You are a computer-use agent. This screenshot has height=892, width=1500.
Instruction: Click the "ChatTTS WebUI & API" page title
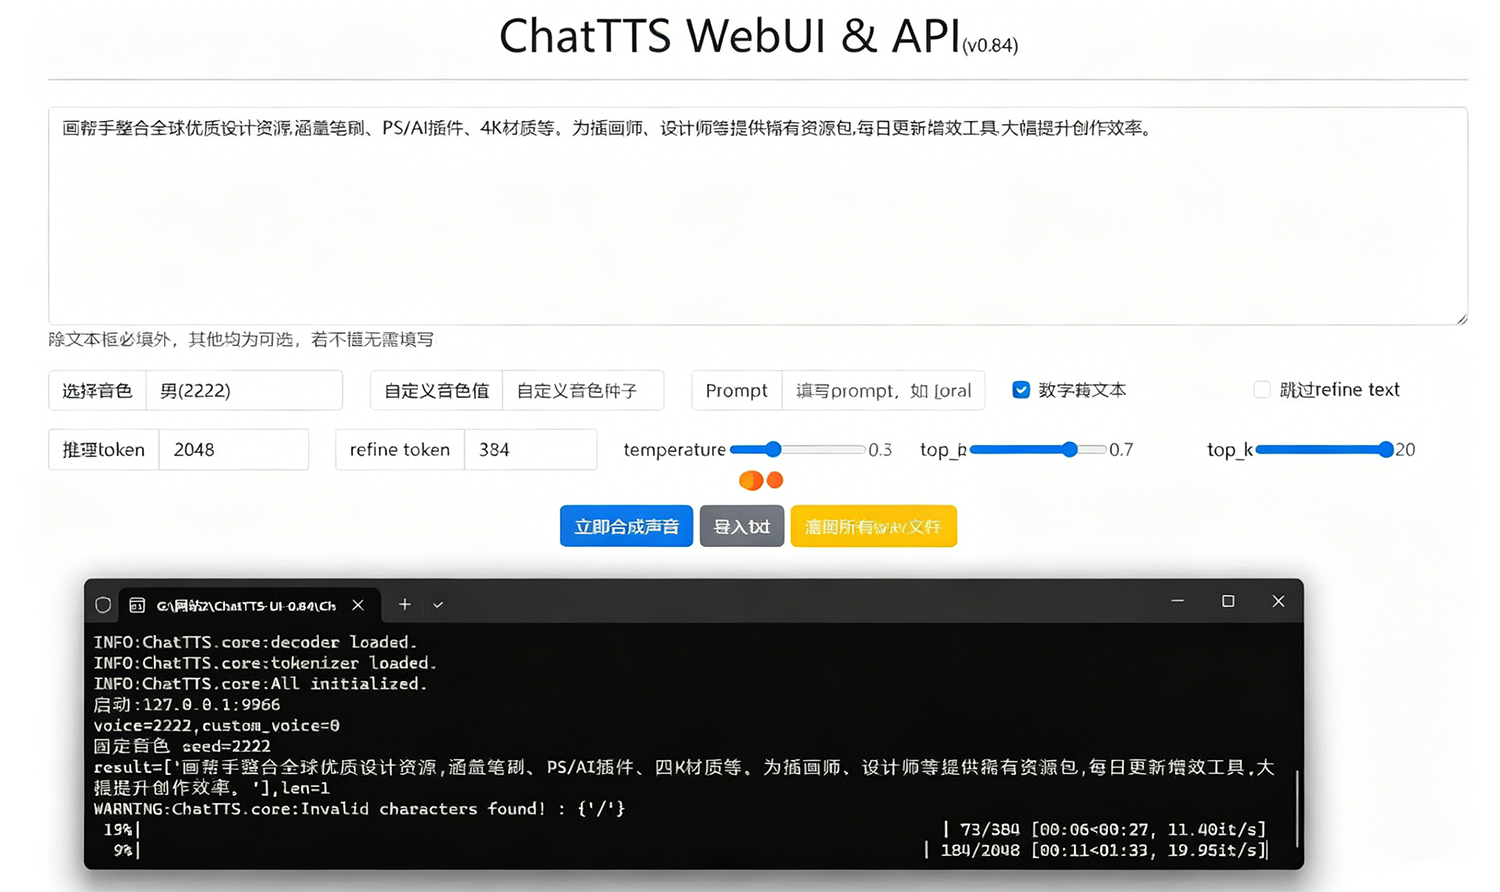pyautogui.click(x=730, y=36)
